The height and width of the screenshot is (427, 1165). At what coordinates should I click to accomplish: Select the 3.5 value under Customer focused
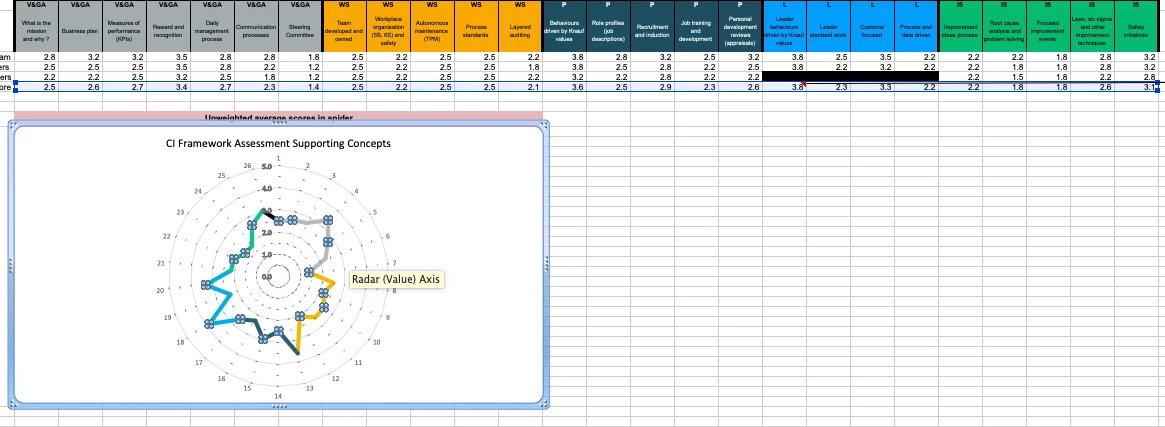[872, 56]
